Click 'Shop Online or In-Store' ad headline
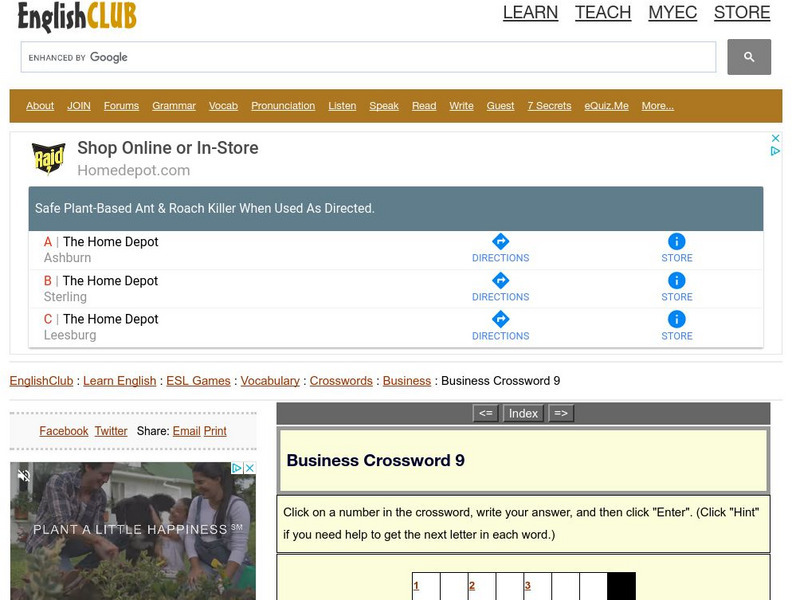The height and width of the screenshot is (600, 792). click(168, 148)
